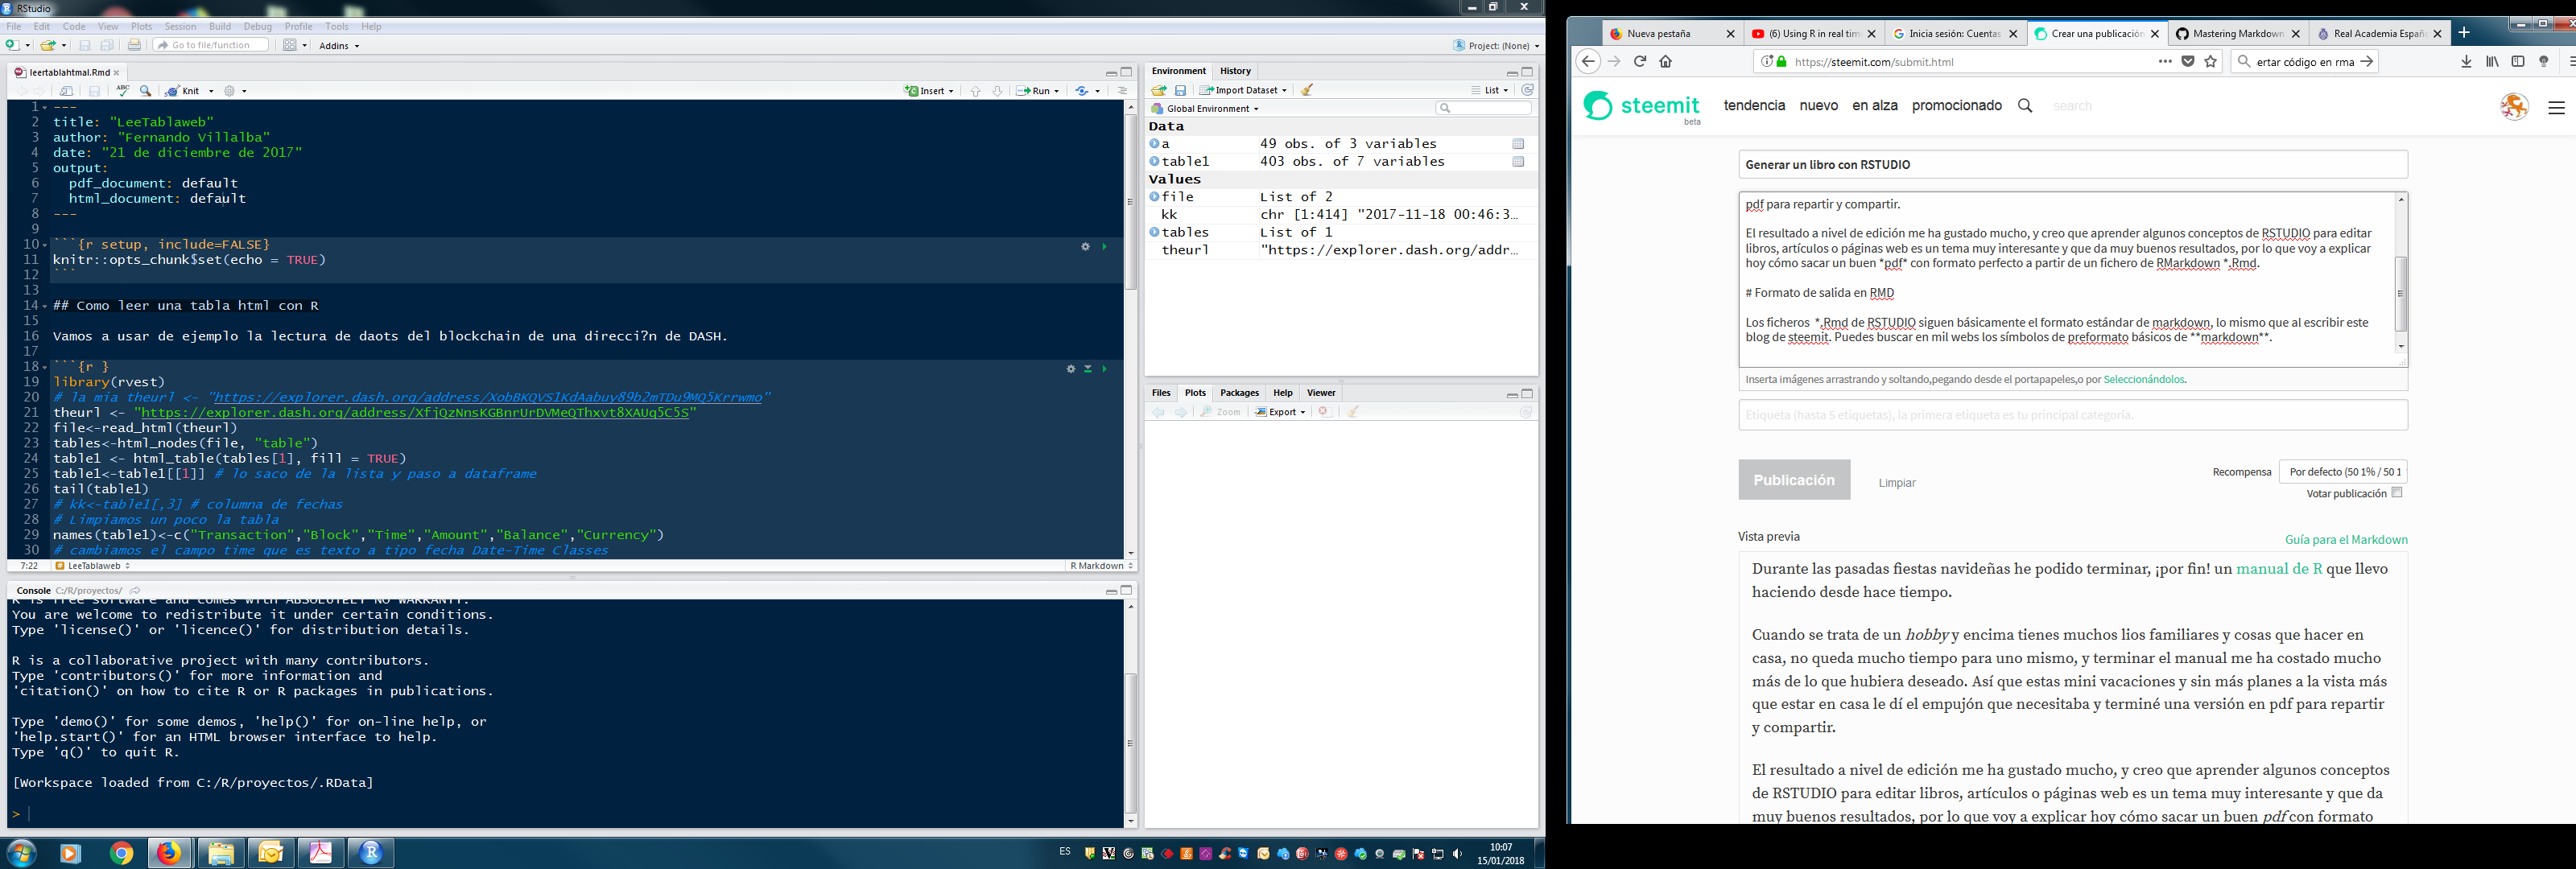Save workspace icon in Environment pane

pyautogui.click(x=1180, y=90)
